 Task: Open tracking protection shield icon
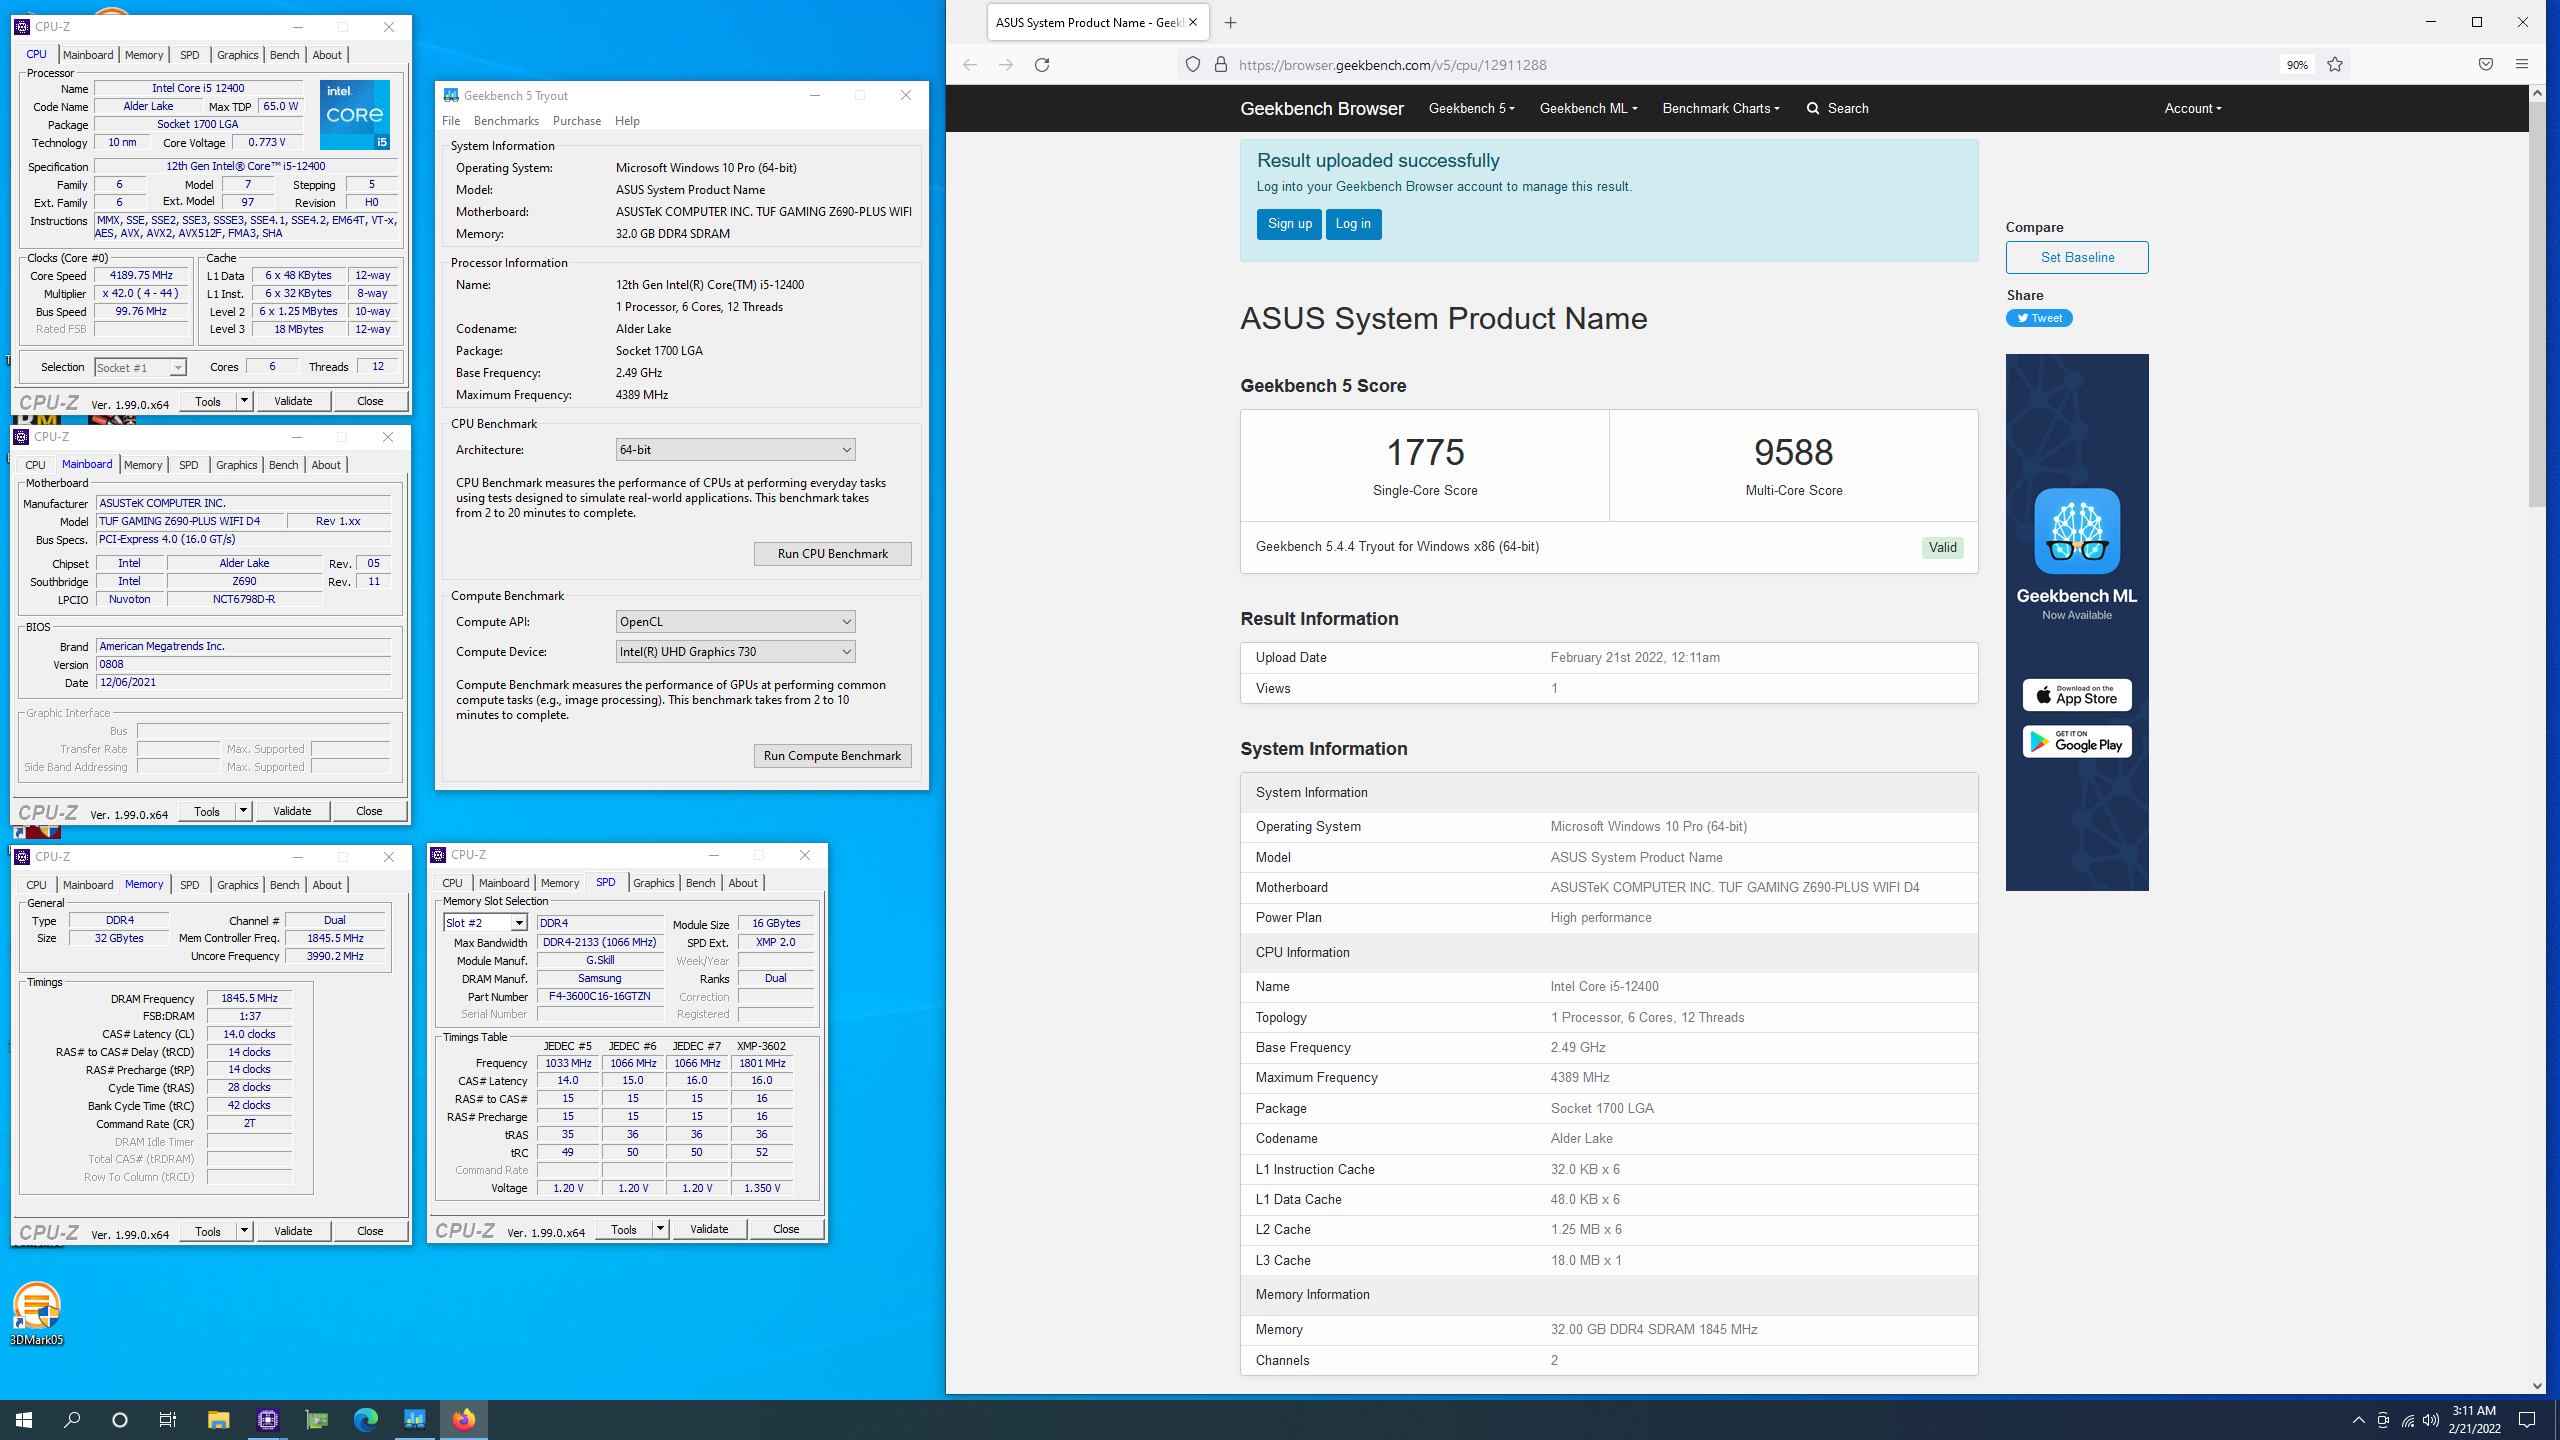click(1193, 65)
